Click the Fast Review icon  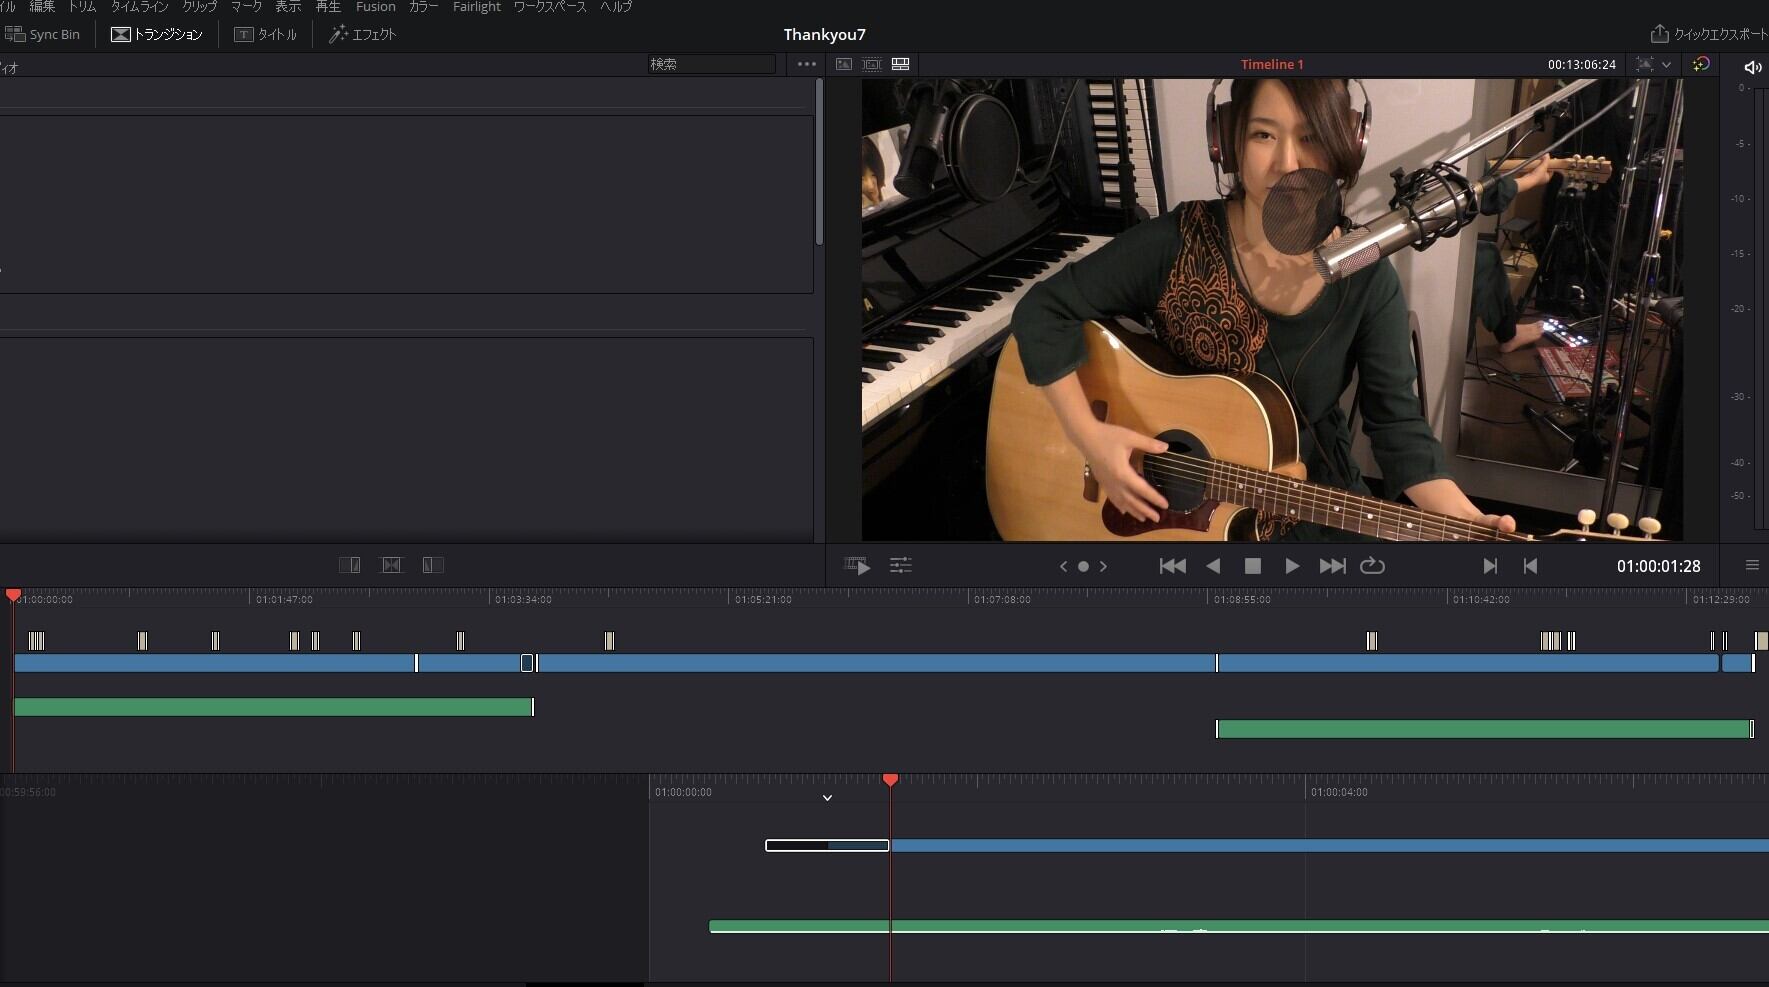coord(857,566)
